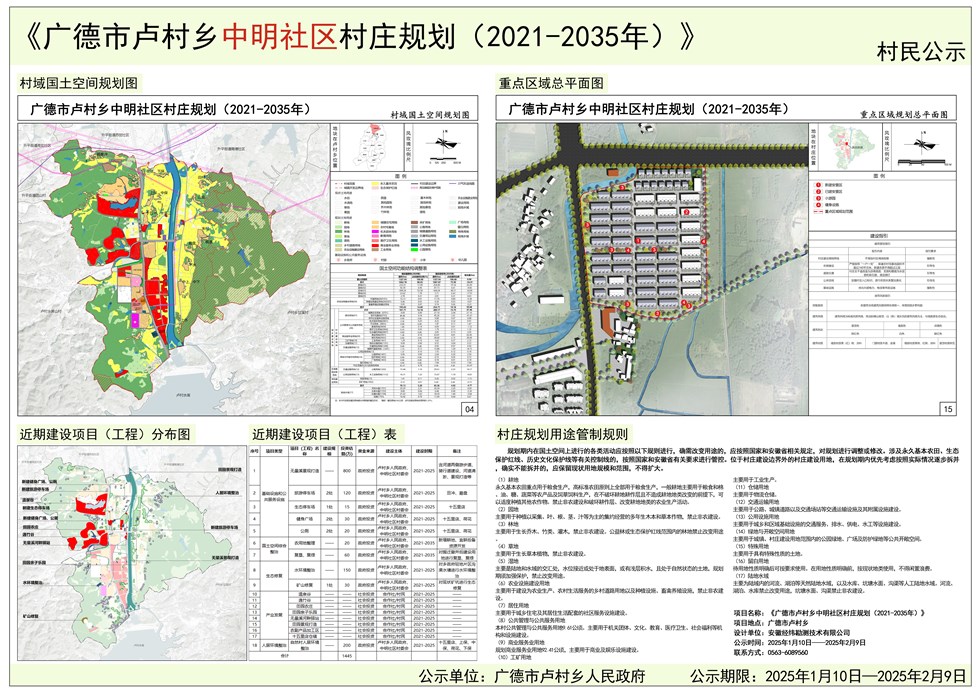
Task: Click the wind rose on the site plan sheet
Action: click(x=923, y=145)
